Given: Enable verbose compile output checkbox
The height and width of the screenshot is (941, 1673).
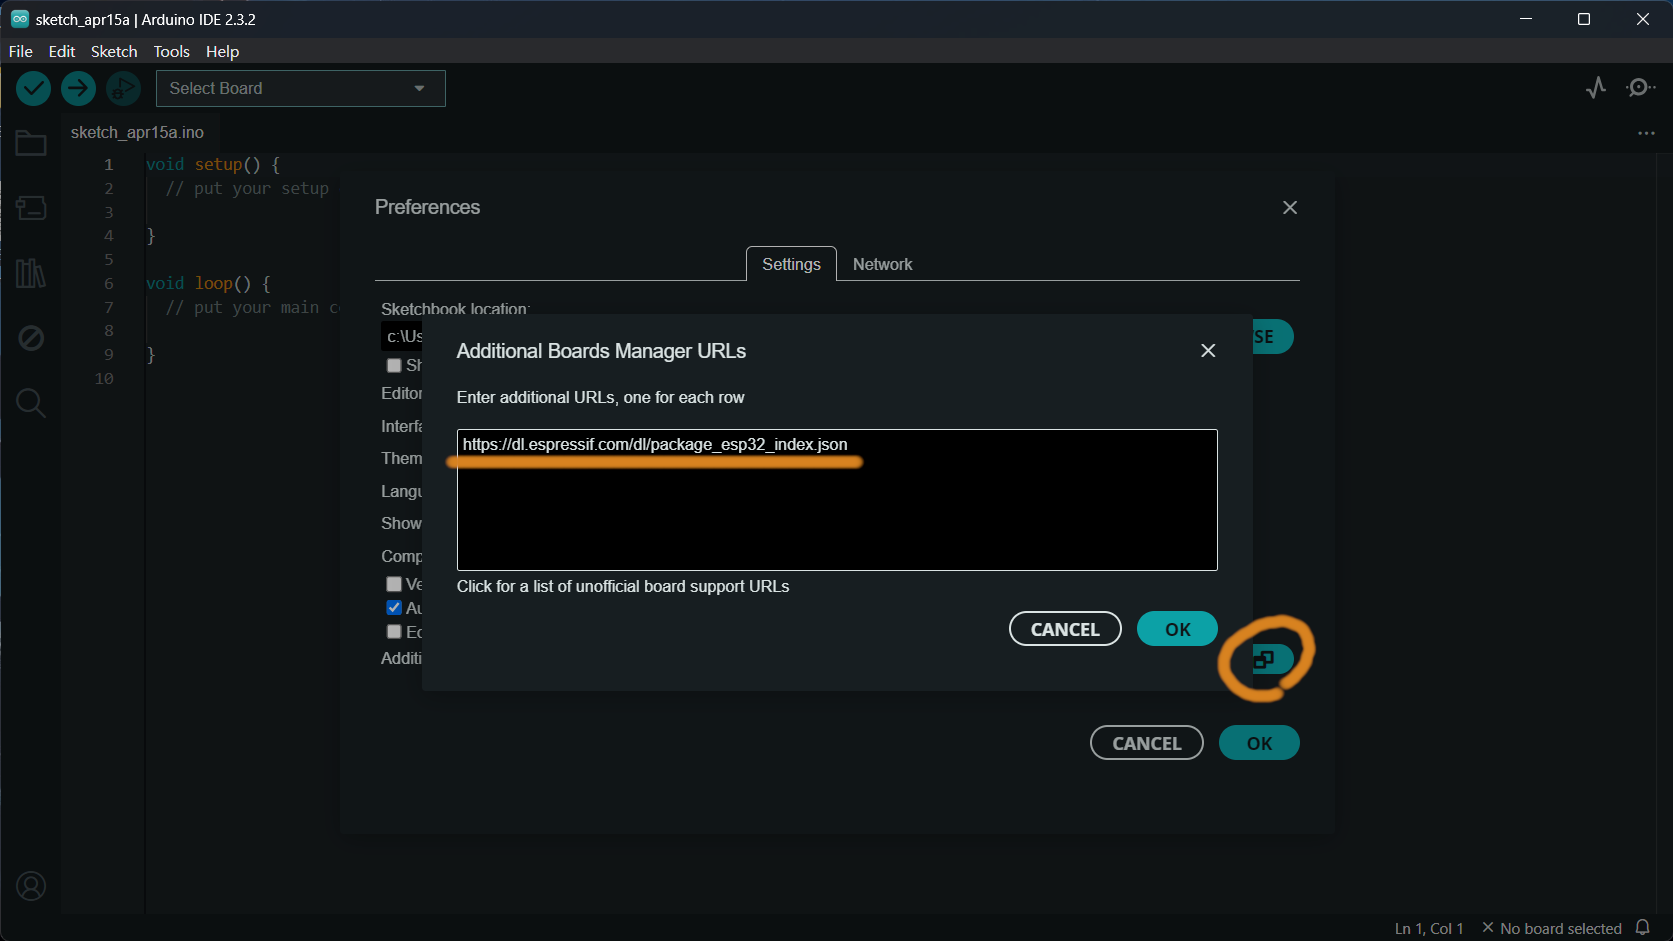Looking at the screenshot, I should (394, 583).
